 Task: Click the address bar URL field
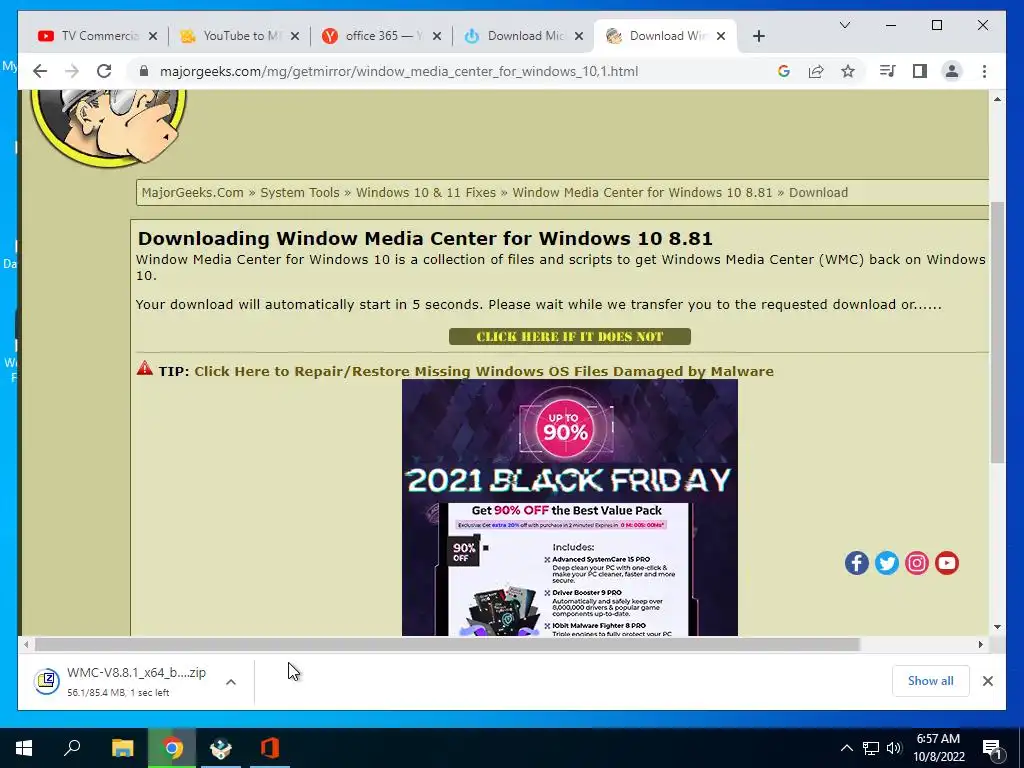398,71
